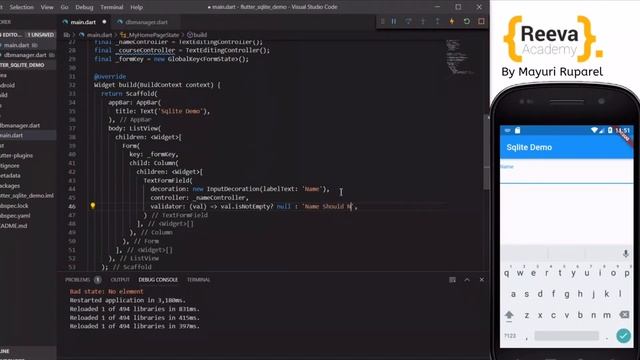Click the Problems count badge
Image resolution: width=640 pixels, height=360 pixels.
pos(98,280)
